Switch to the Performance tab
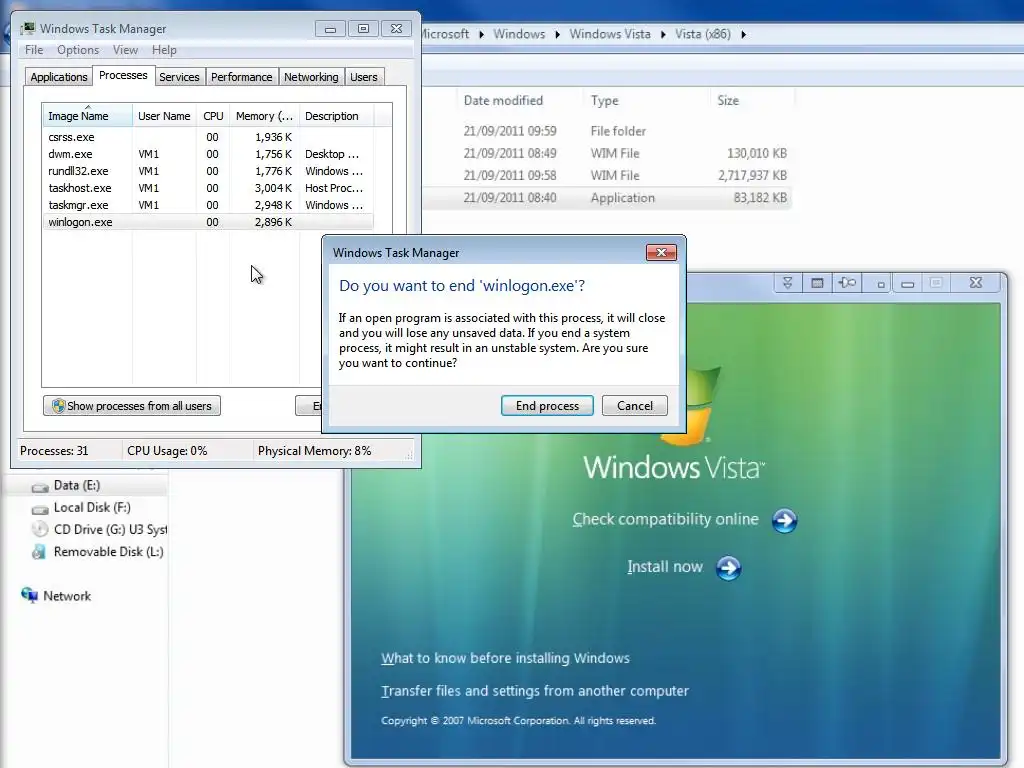This screenshot has height=768, width=1024. [x=241, y=77]
